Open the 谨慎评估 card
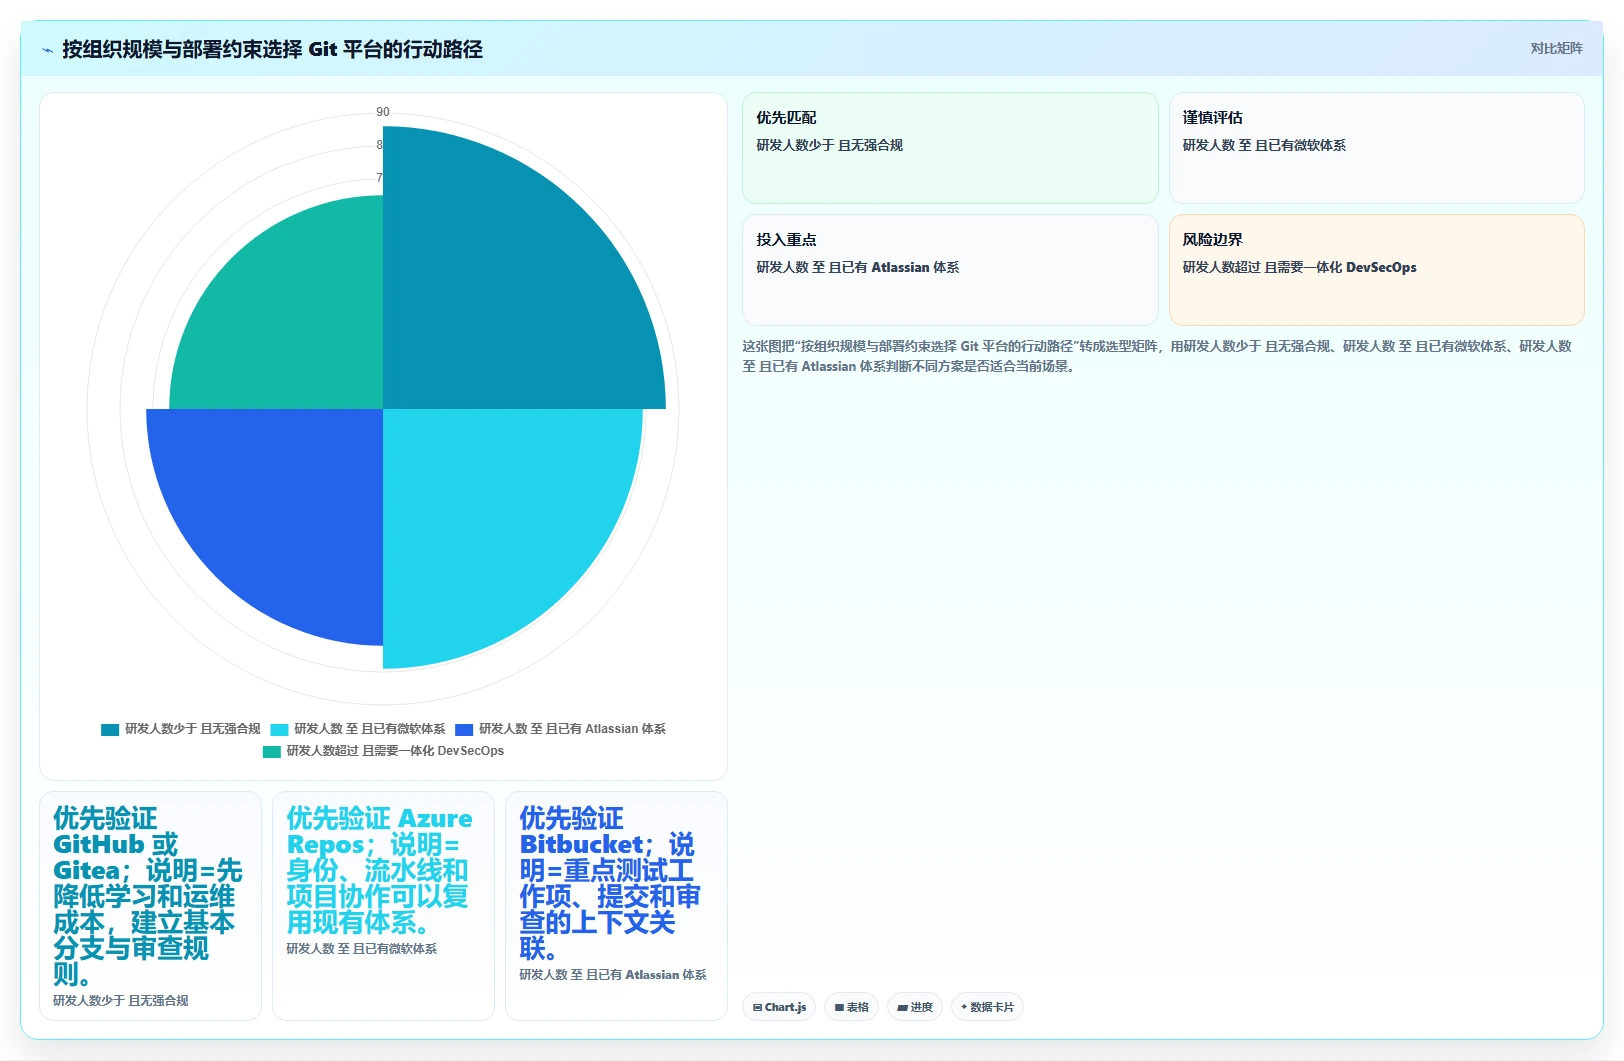Screen dimensions: 1624x1061 [1376, 148]
